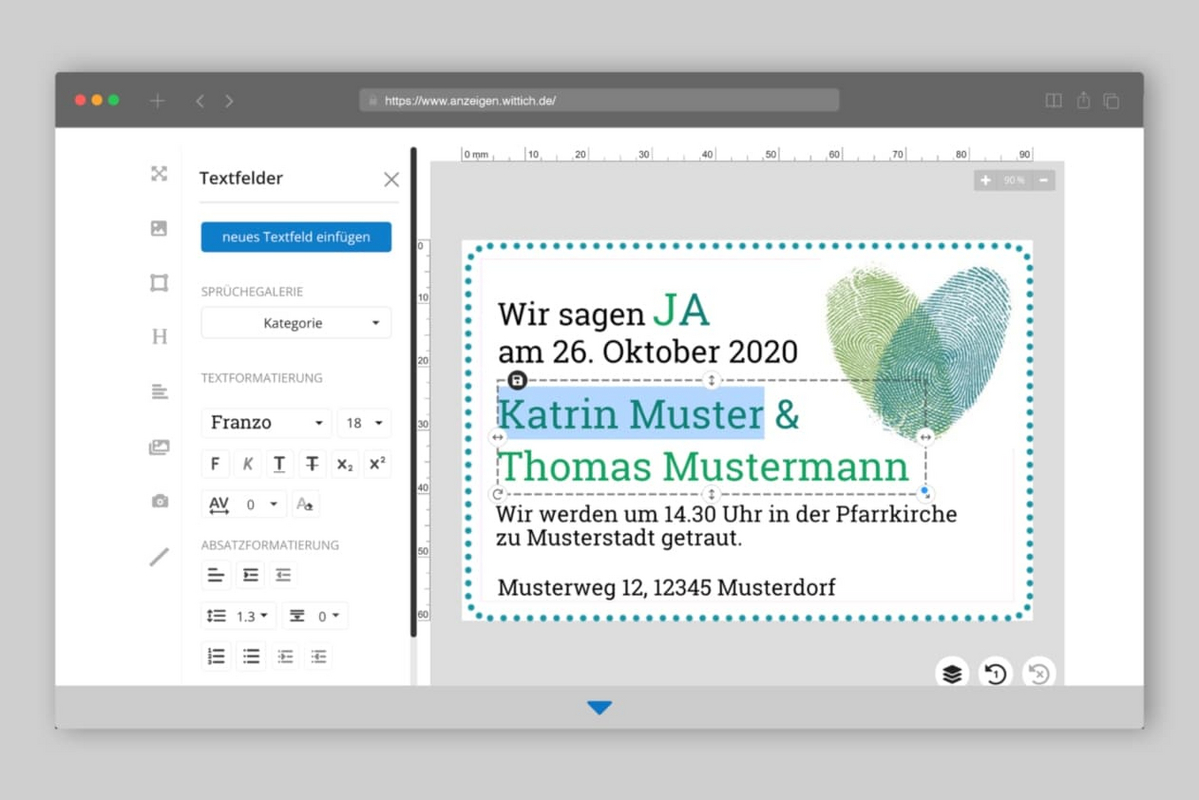The height and width of the screenshot is (800, 1199).
Task: Select the frame tool in sidebar
Action: coord(159,283)
